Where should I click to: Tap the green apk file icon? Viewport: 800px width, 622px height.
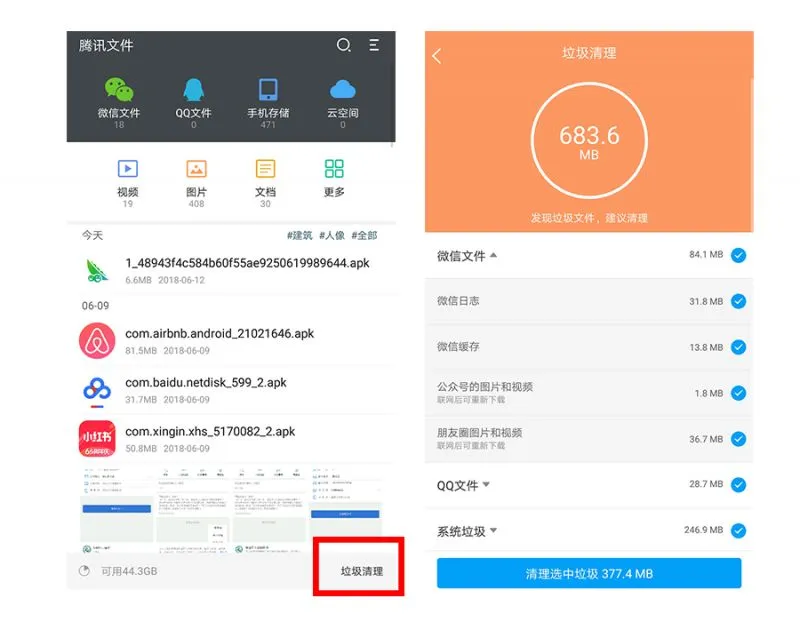point(97,270)
